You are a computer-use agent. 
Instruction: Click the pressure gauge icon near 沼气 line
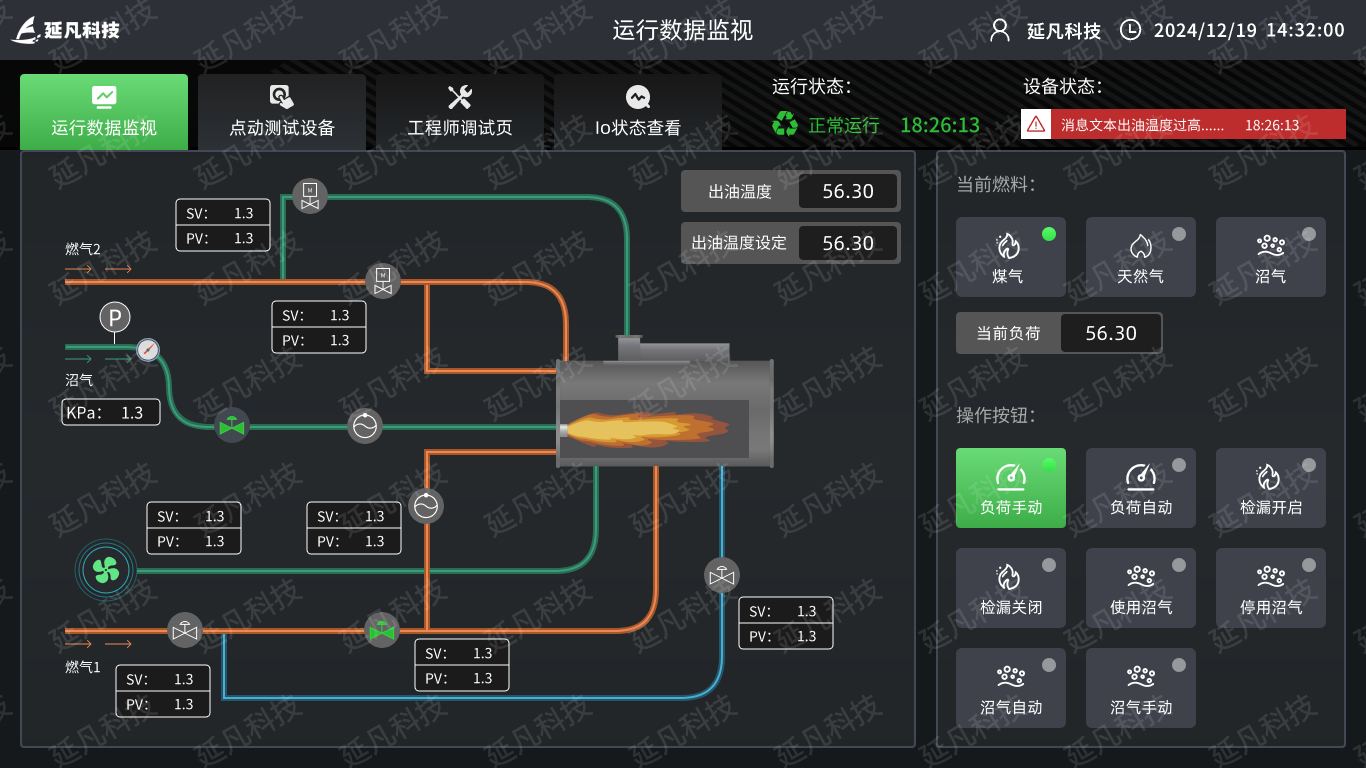point(148,351)
